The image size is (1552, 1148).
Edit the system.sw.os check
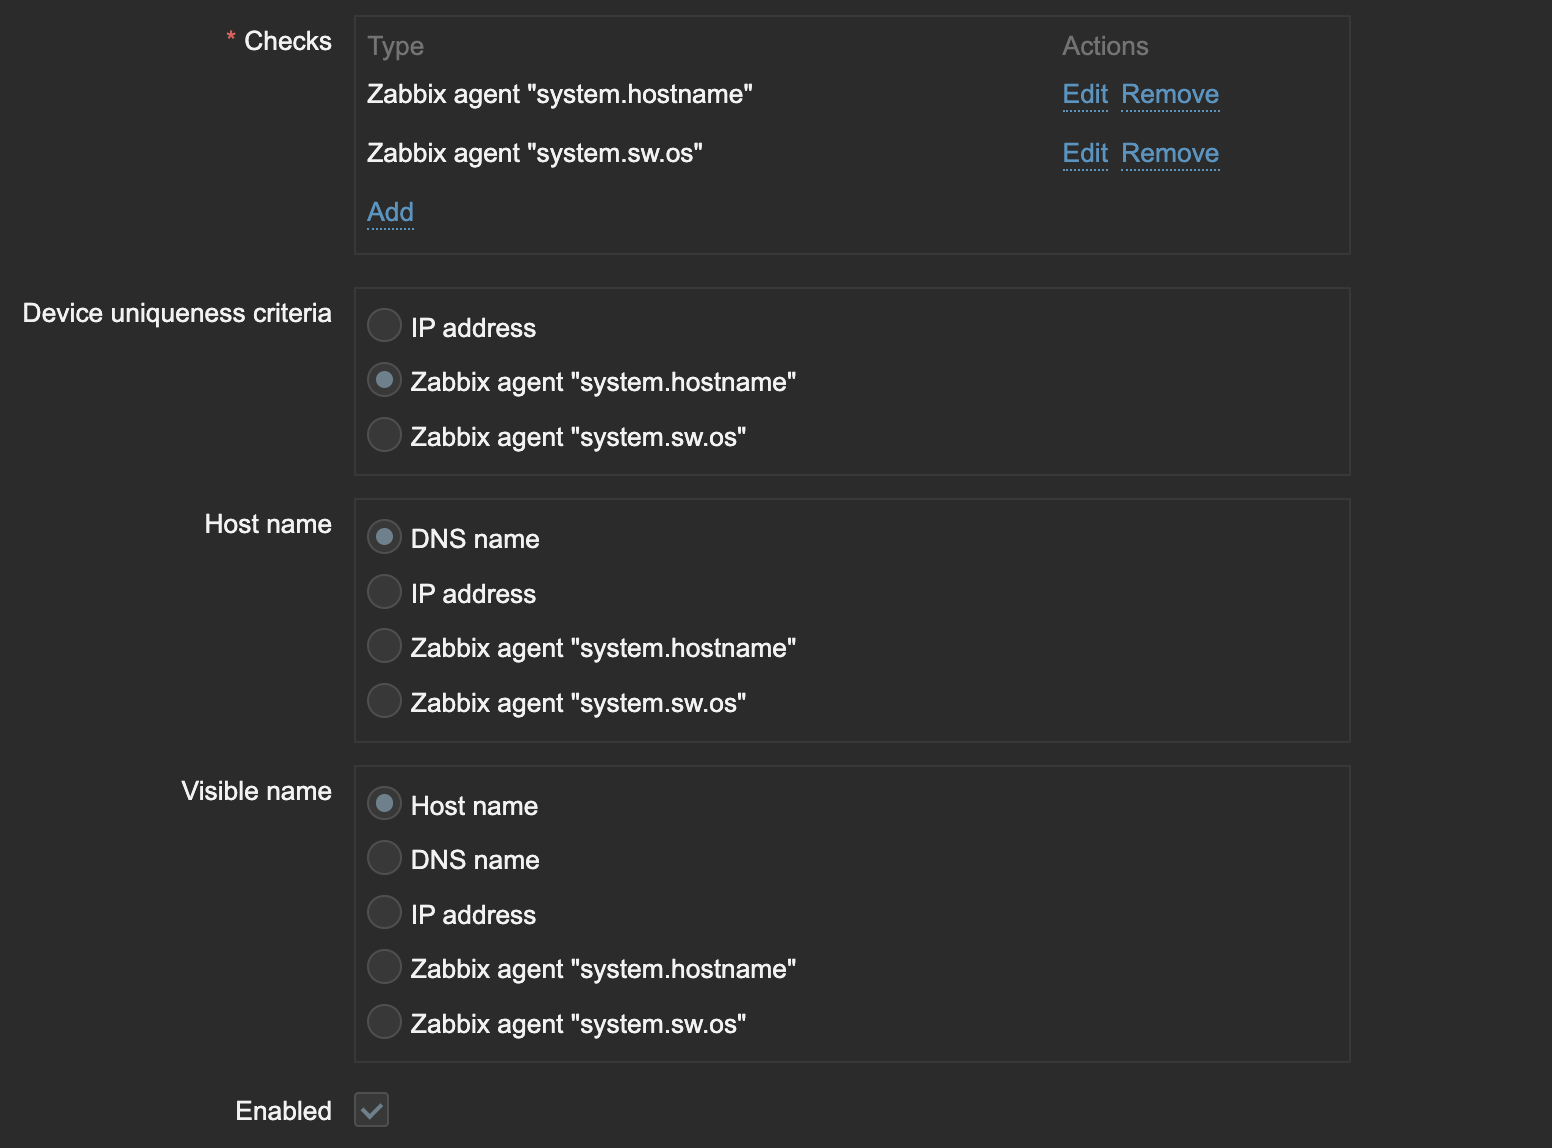[x=1085, y=153]
